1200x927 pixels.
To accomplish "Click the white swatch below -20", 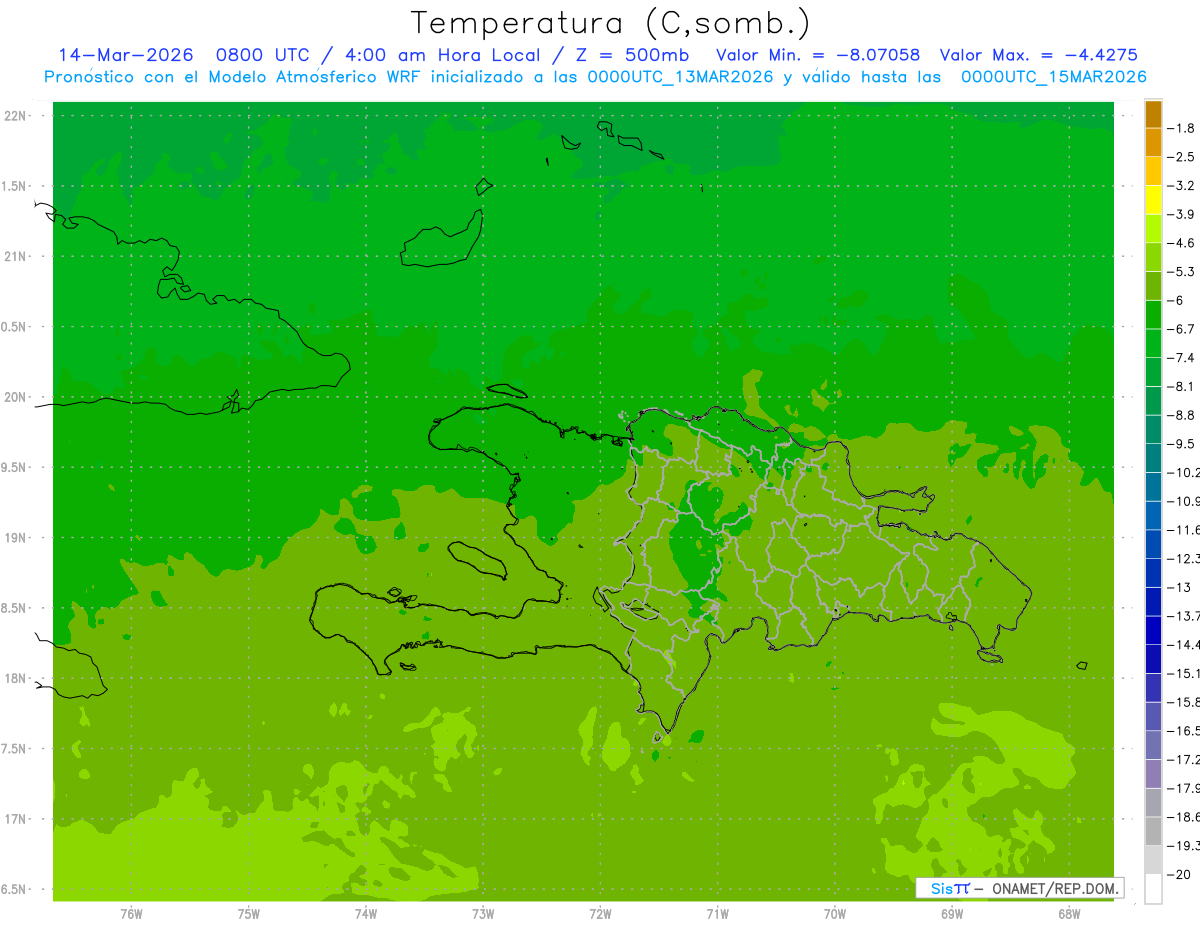I will point(1153,889).
